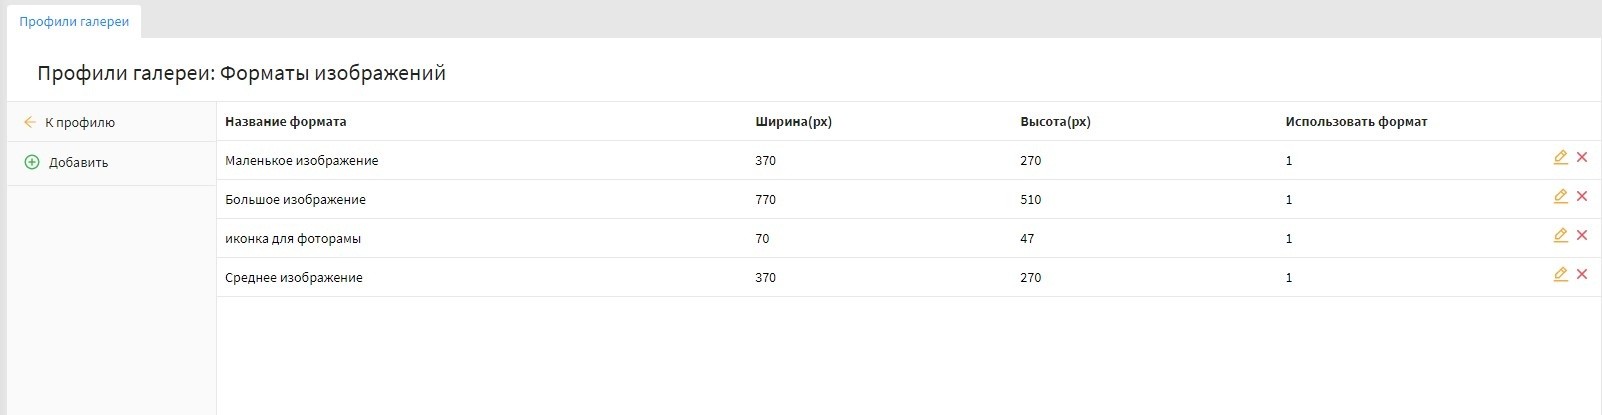Image resolution: width=1602 pixels, height=415 pixels.
Task: Edit the Большое изображение format
Action: pos(1560,196)
